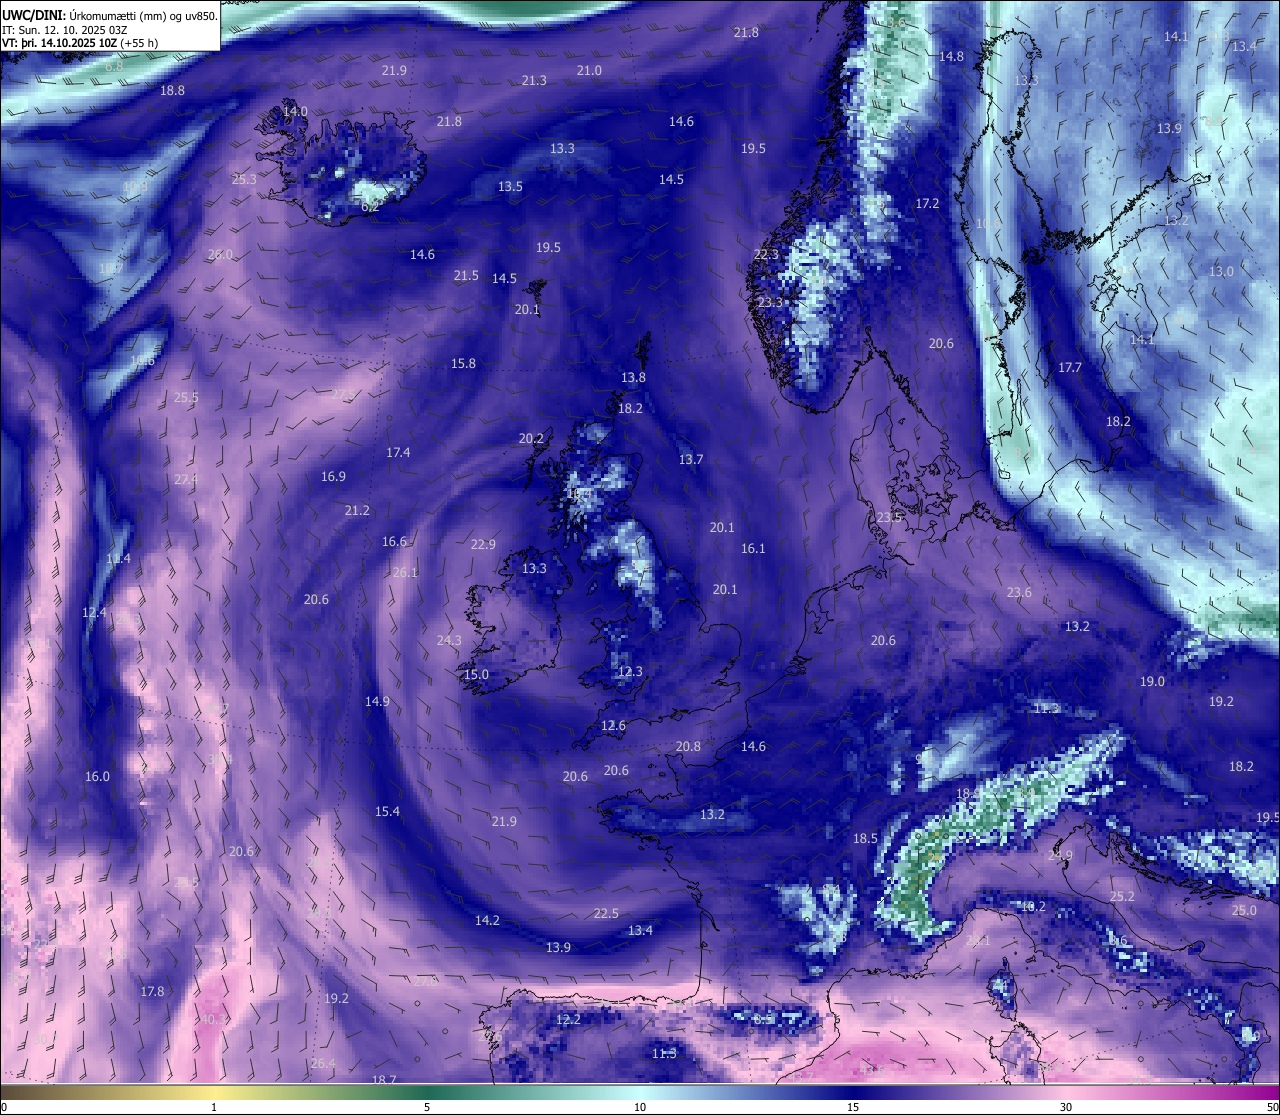Click the value 25.3 on the map
Screen dimensions: 1280x1115
point(244,179)
